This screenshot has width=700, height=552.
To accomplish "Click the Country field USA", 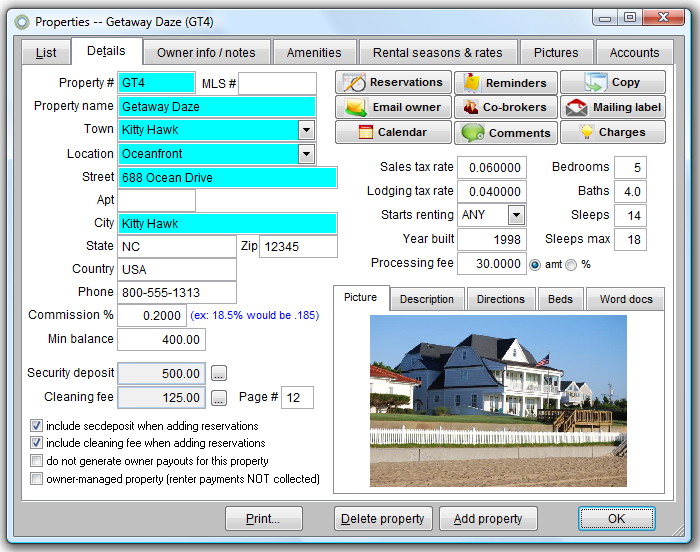I will tap(177, 270).
